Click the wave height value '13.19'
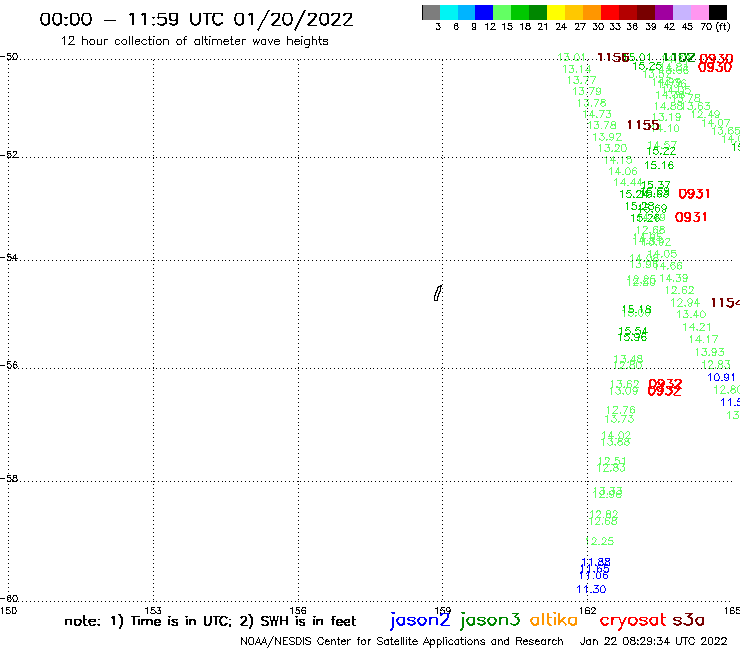This screenshot has height=650, width=740. pos(666,117)
